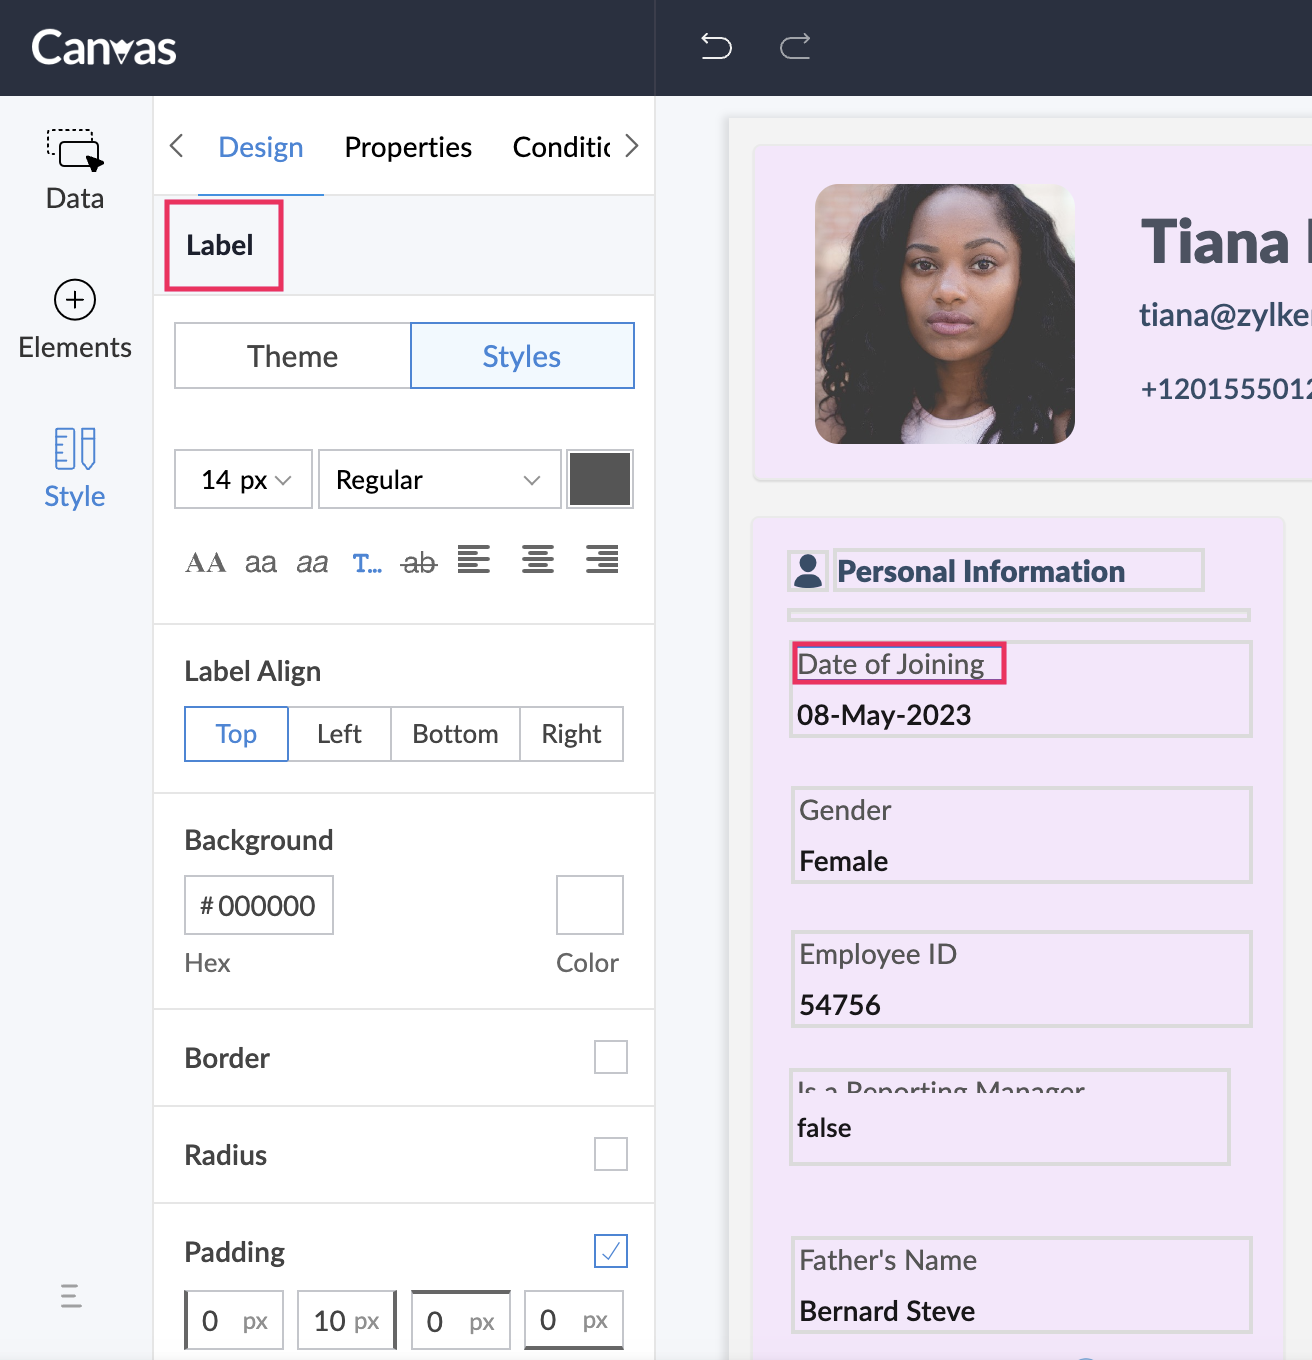Uncheck the Padding checkbox
This screenshot has width=1312, height=1360.
(610, 1251)
